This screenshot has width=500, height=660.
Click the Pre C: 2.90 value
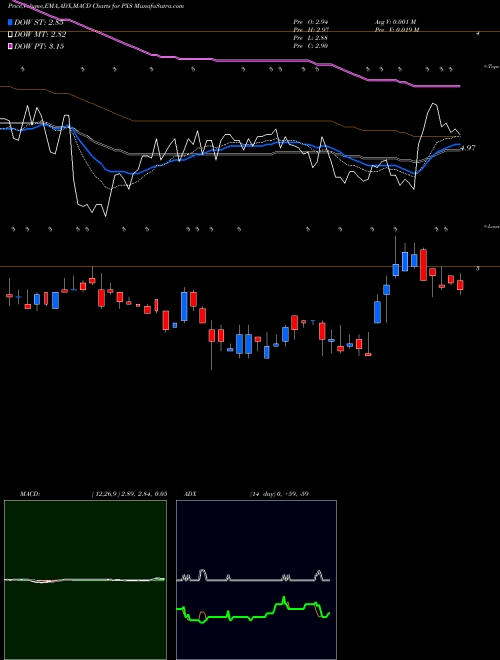(x=311, y=46)
